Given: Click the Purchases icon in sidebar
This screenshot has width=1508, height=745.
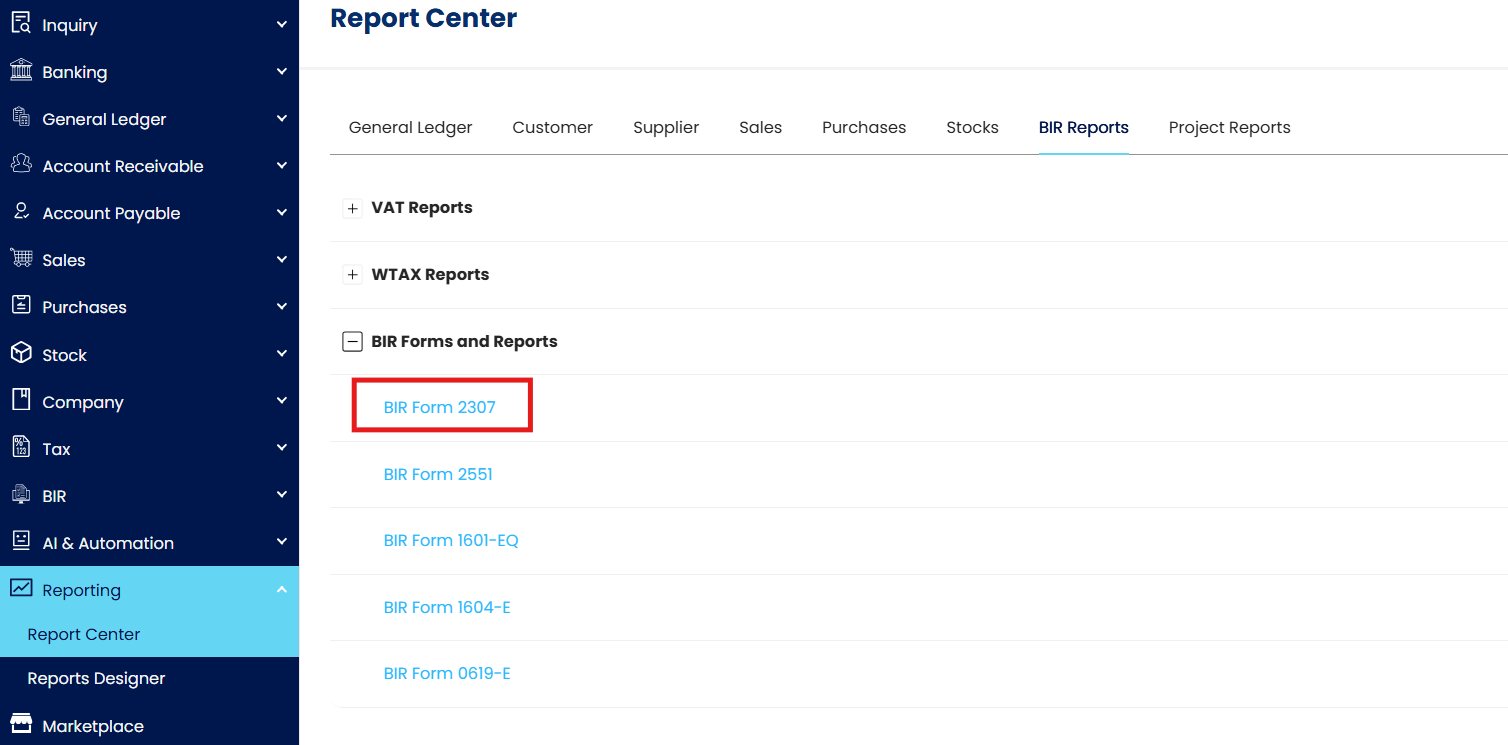Looking at the screenshot, I should point(20,305).
